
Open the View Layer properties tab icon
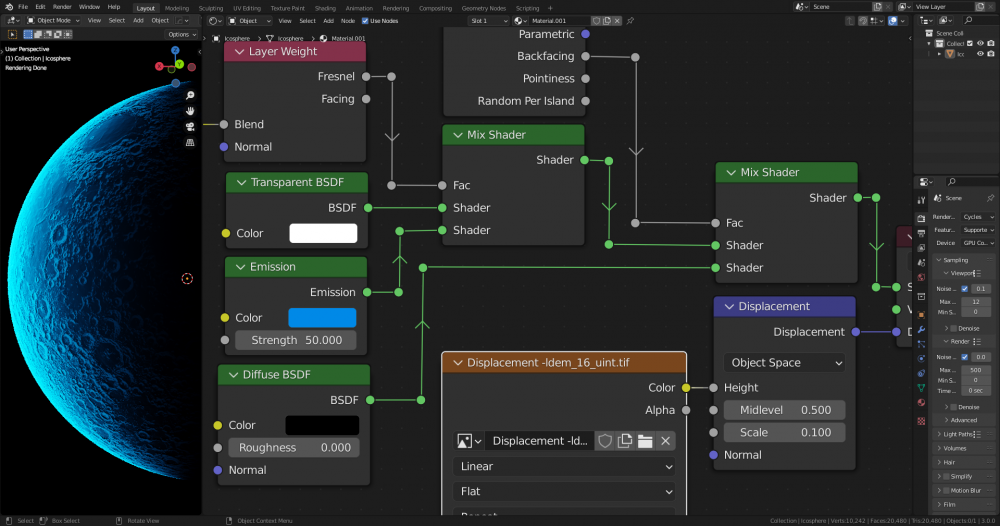921,248
